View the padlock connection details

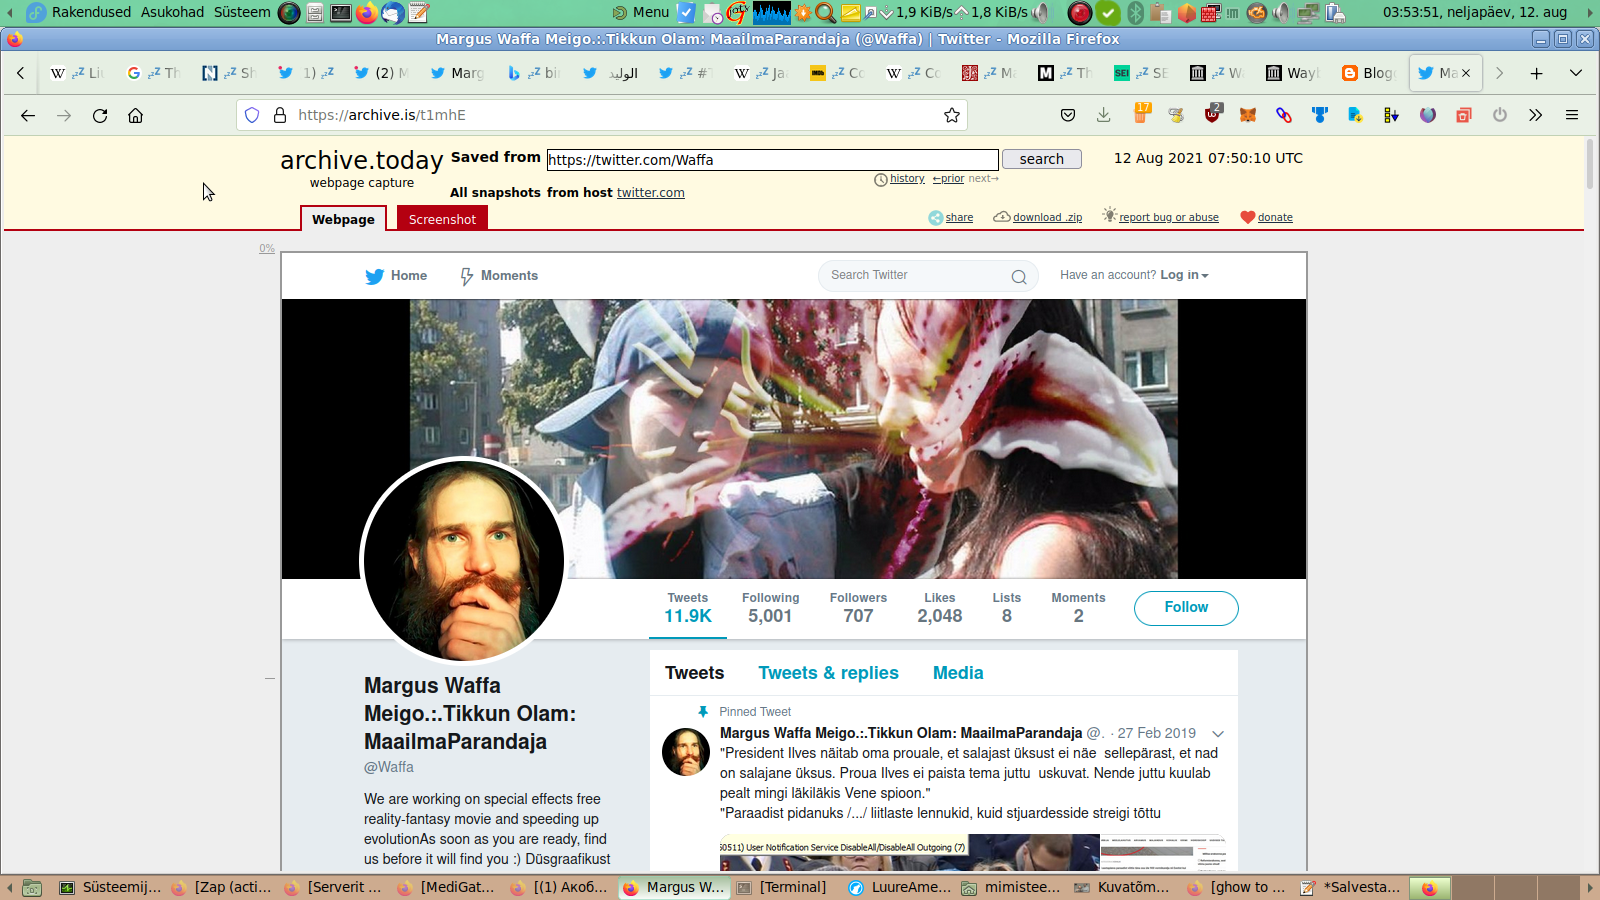pos(280,115)
